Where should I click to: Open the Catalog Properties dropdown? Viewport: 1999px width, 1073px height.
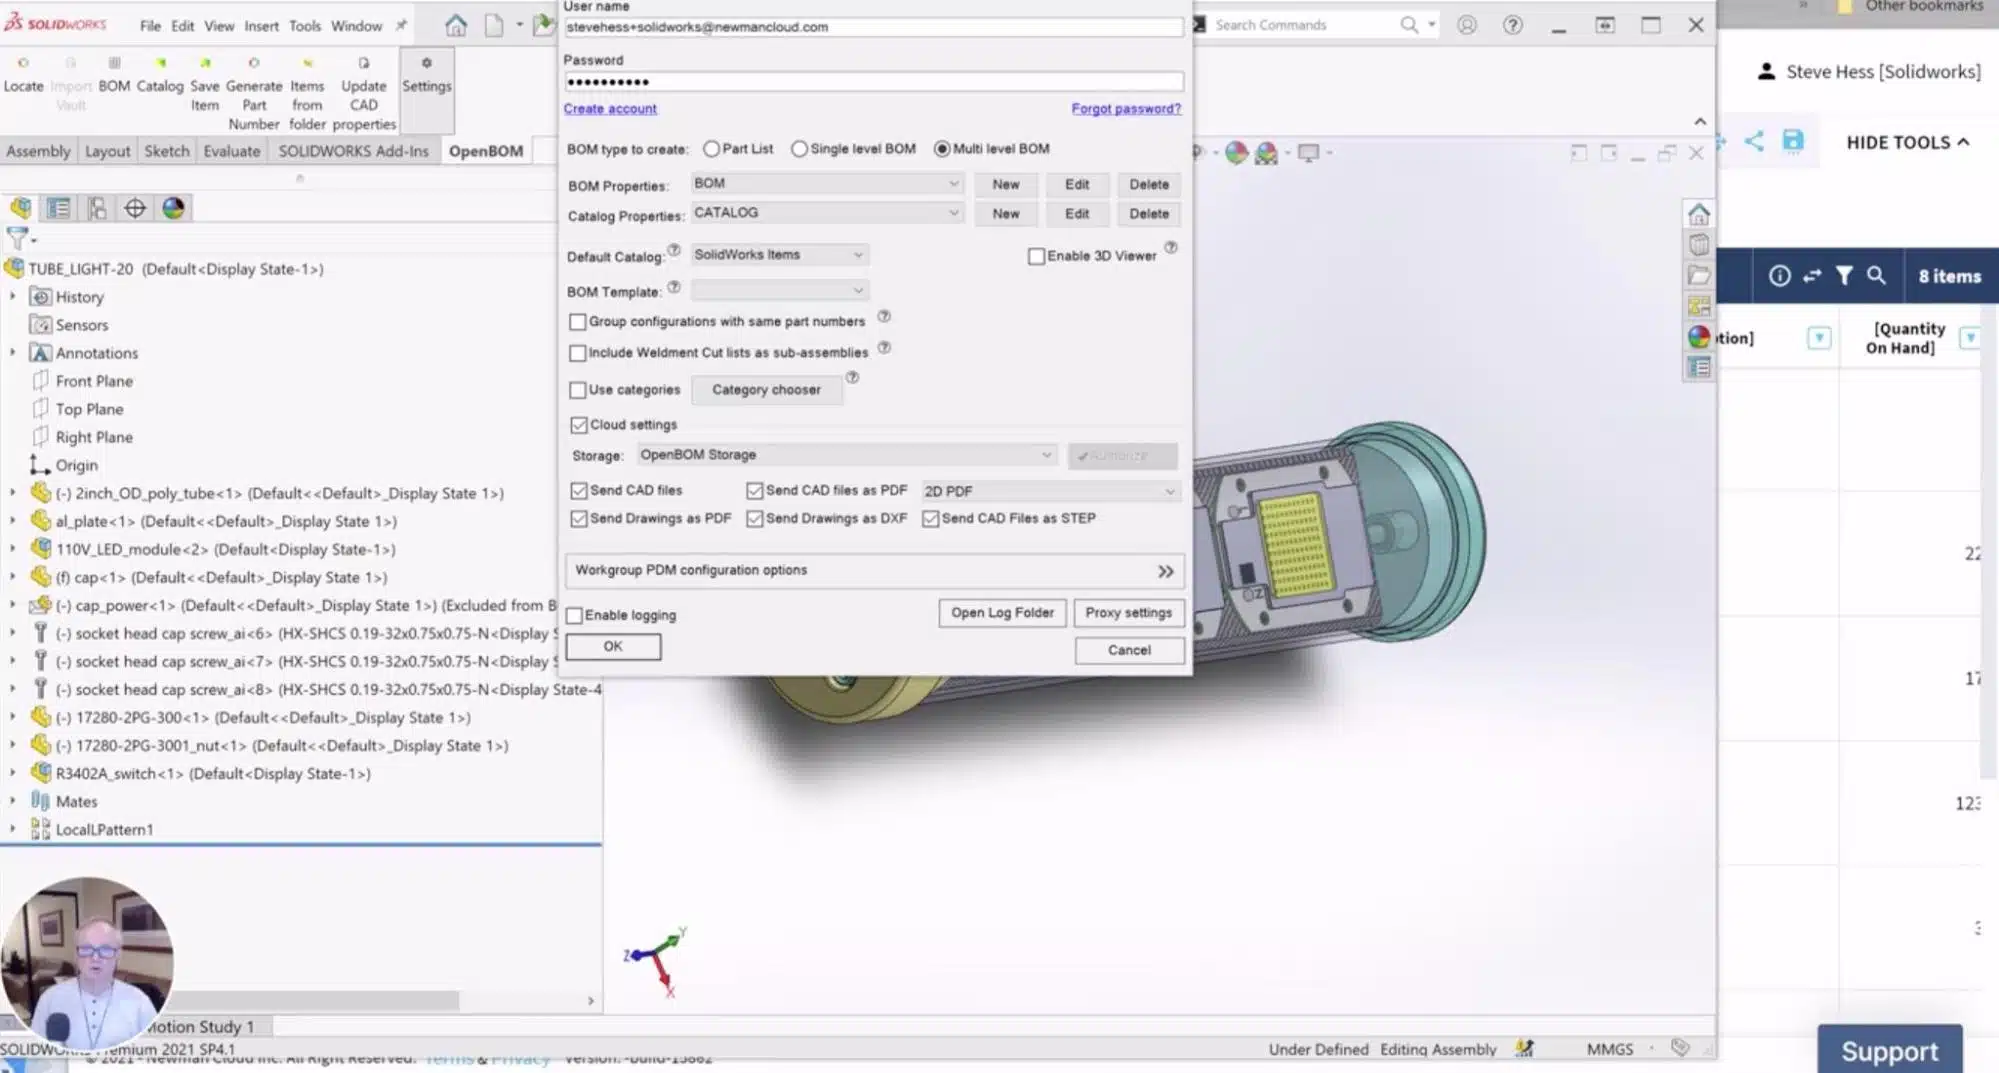[x=827, y=213]
